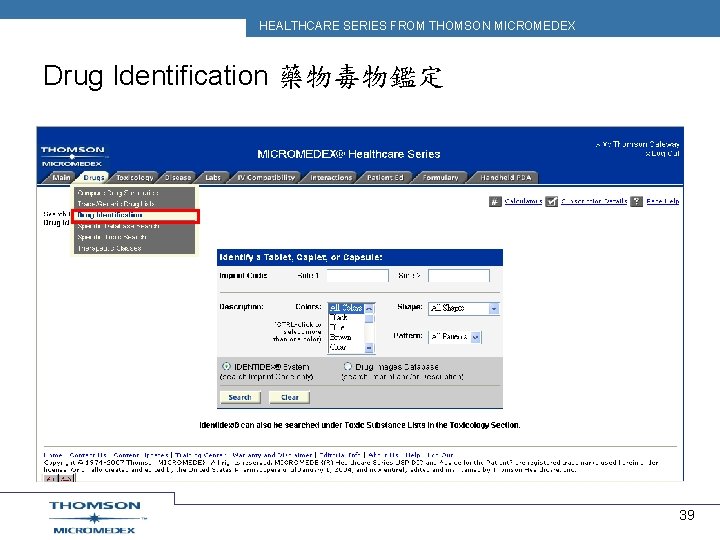Open the Interactions tab
Viewport: 720px width, 540px height.
[x=331, y=177]
